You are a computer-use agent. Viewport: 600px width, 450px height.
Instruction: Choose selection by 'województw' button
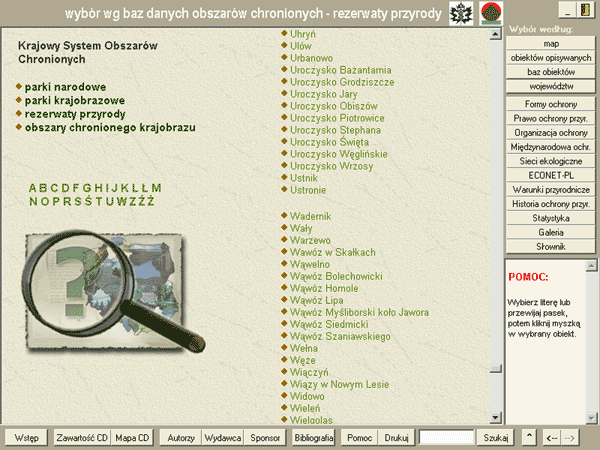[552, 87]
